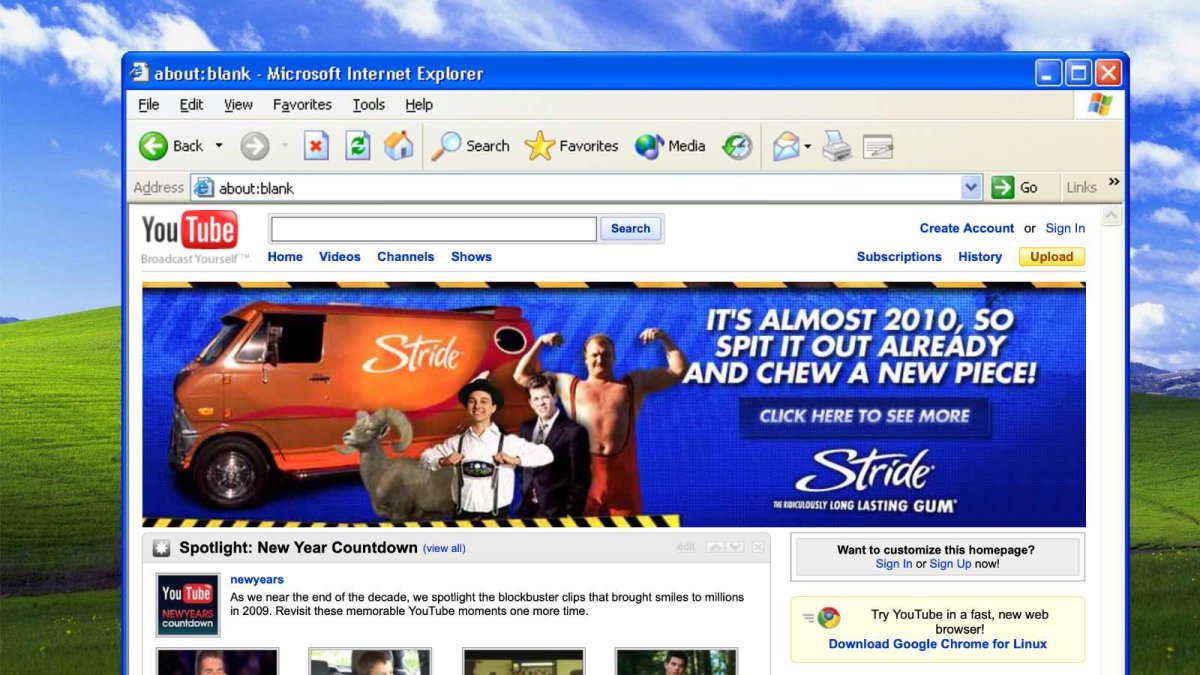Click the YouTube Search button
The width and height of the screenshot is (1200, 675).
pyautogui.click(x=631, y=229)
